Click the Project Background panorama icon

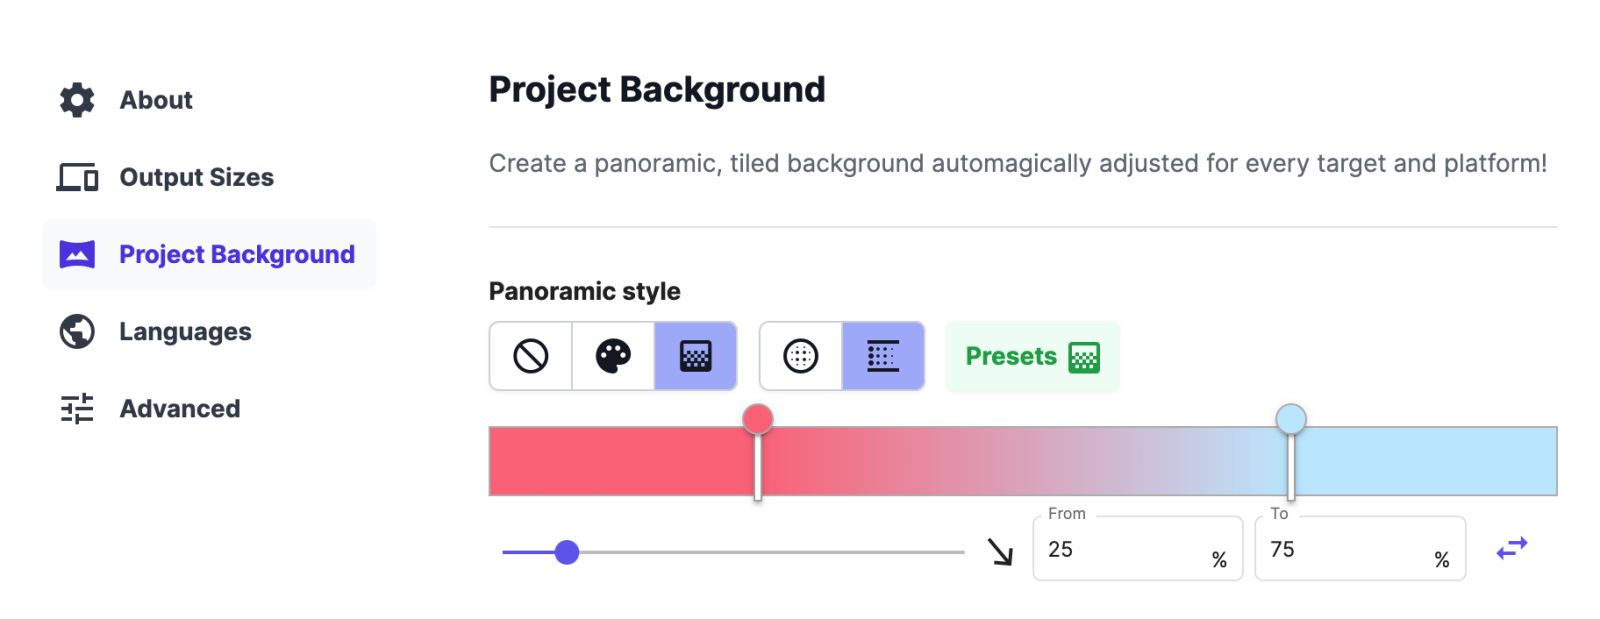(x=77, y=255)
